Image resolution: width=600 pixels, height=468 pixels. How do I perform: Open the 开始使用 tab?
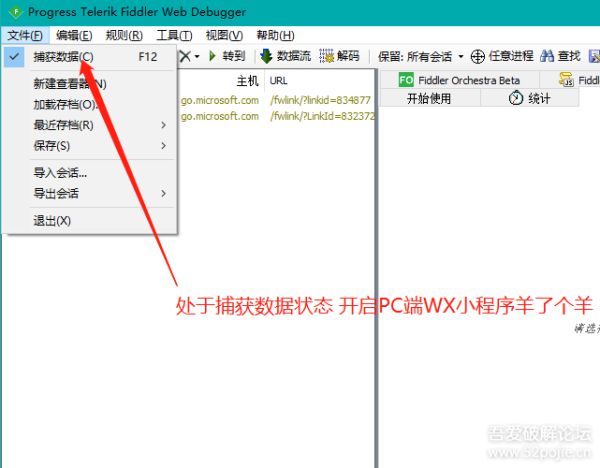tap(429, 98)
